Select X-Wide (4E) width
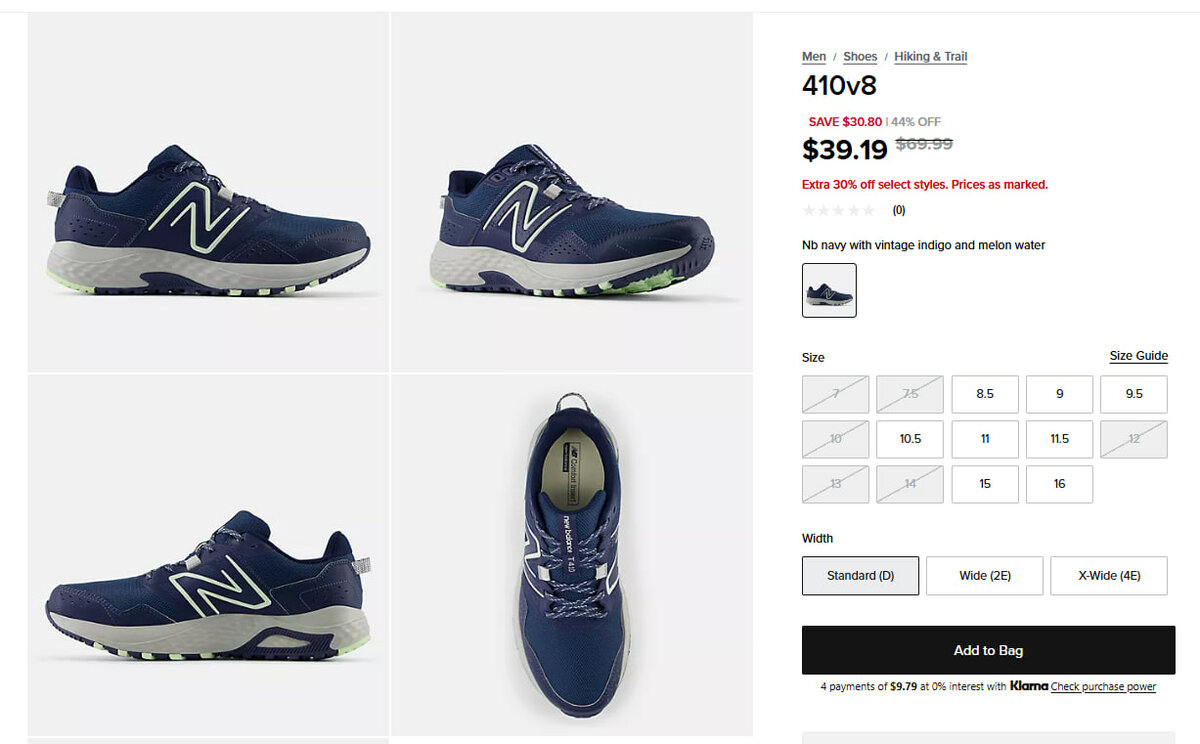The image size is (1200, 744). 1109,576
